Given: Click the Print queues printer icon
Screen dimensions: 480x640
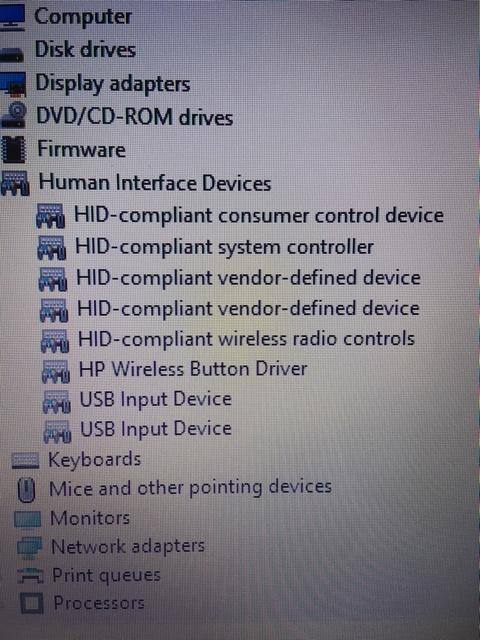Looking at the screenshot, I should point(31,576).
